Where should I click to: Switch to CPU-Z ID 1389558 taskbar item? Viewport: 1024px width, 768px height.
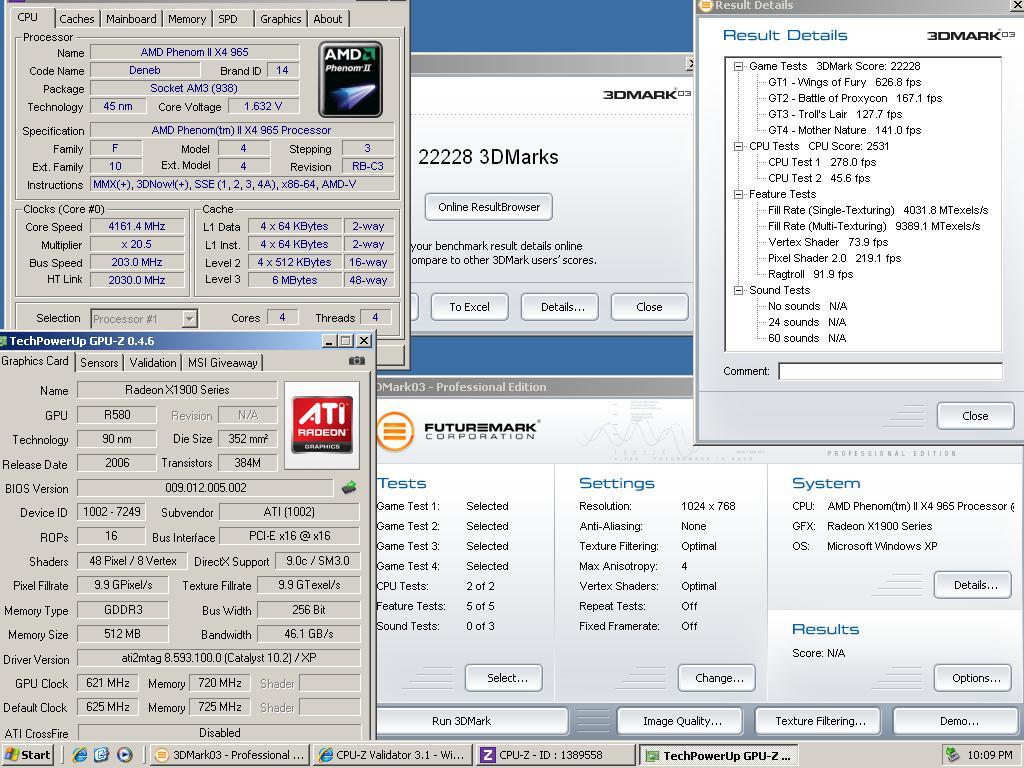tap(556, 755)
